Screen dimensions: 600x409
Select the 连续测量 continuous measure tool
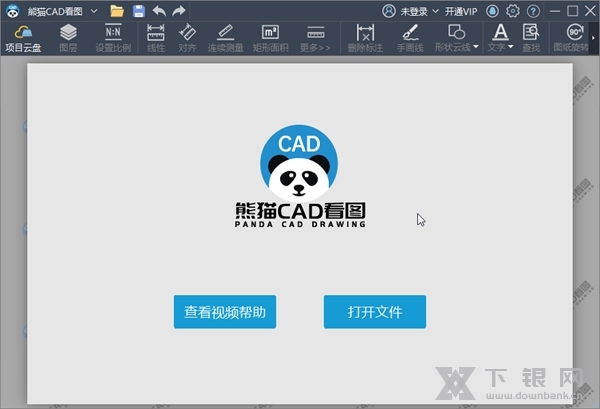pos(225,38)
